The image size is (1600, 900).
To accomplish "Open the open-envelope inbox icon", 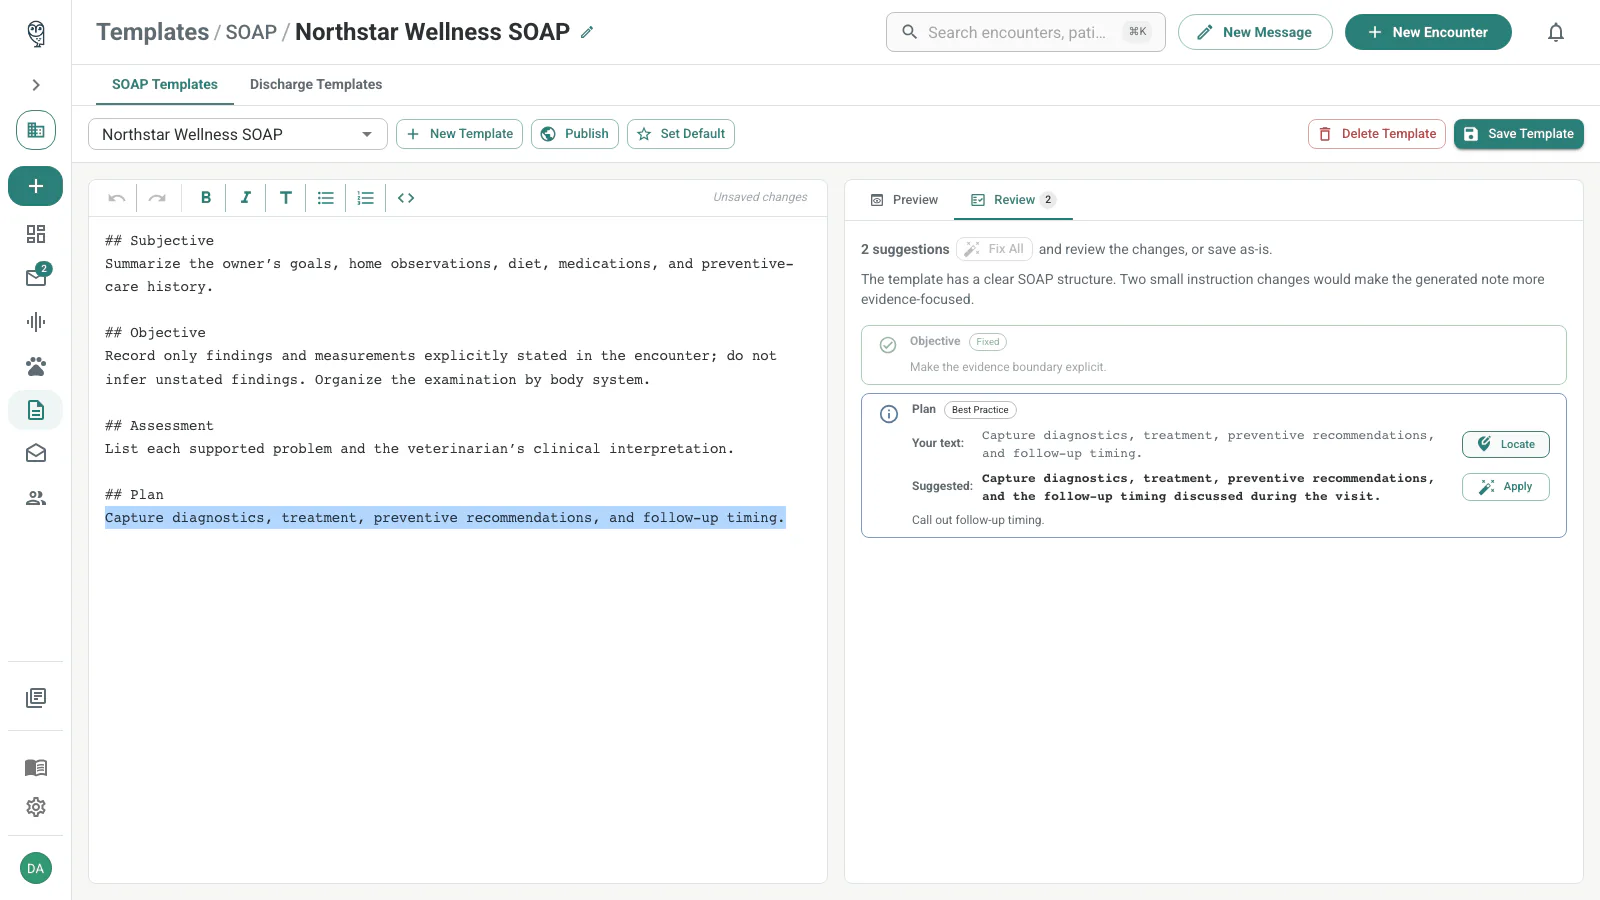I will 36,454.
